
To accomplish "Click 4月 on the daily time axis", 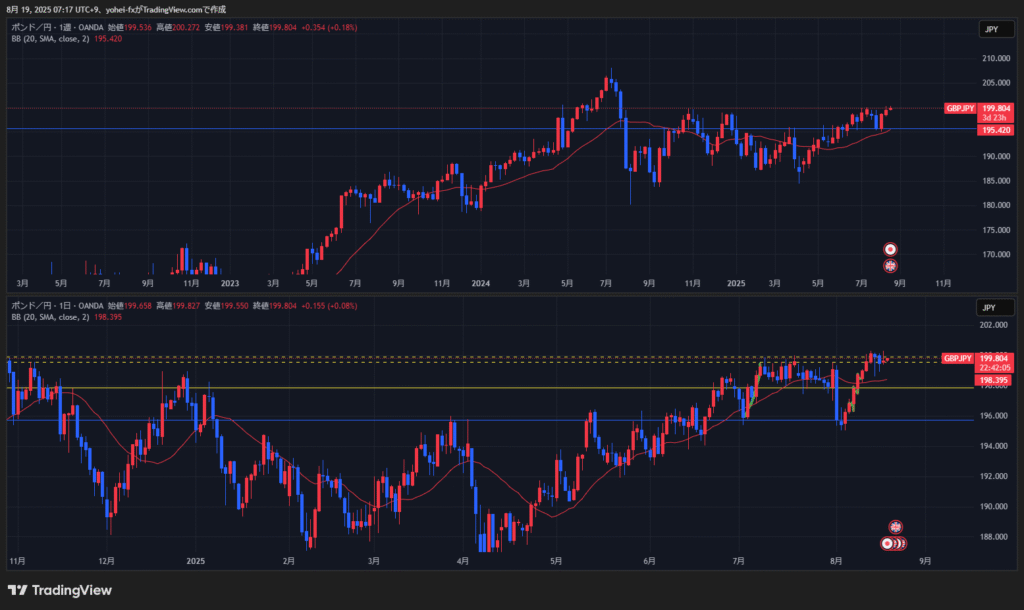I will coord(463,561).
